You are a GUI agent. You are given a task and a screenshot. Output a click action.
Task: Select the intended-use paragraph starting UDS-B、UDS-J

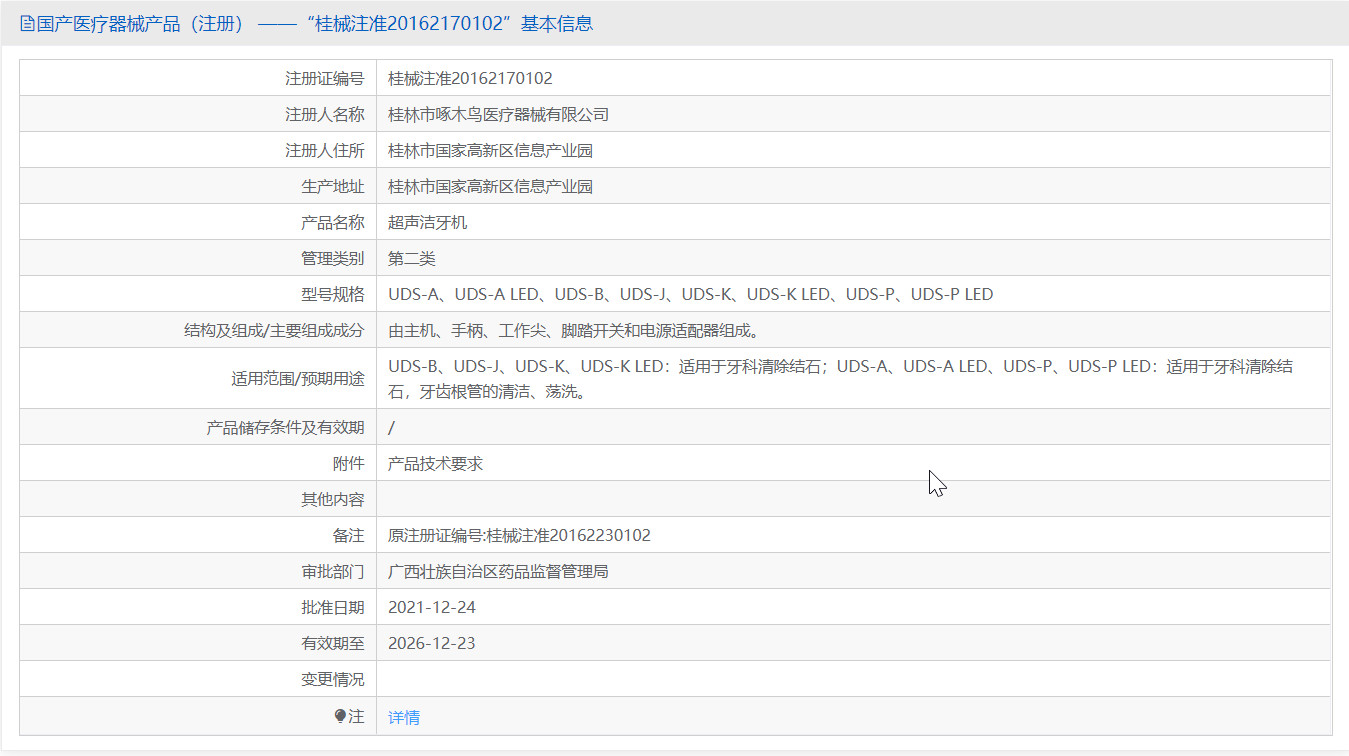(840, 379)
